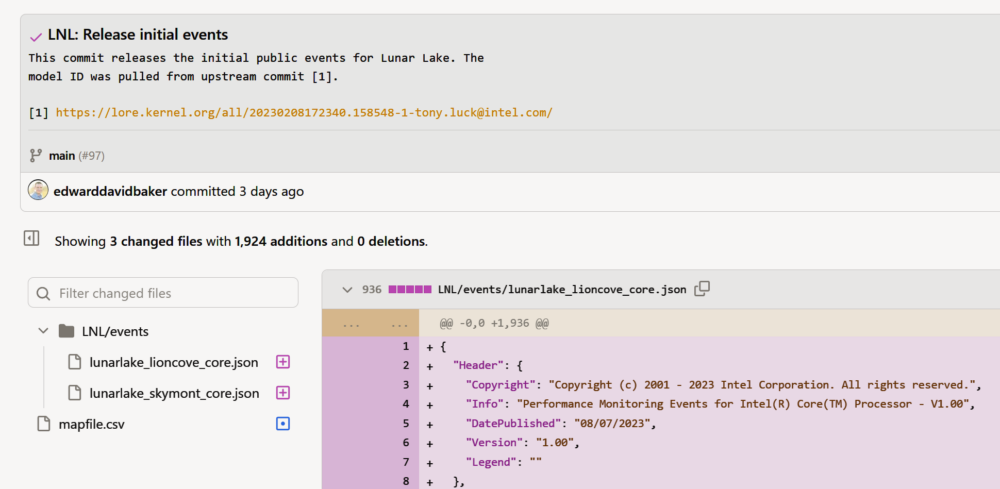1000x489 pixels.
Task: Open pull request #97 link
Action: pos(91,155)
